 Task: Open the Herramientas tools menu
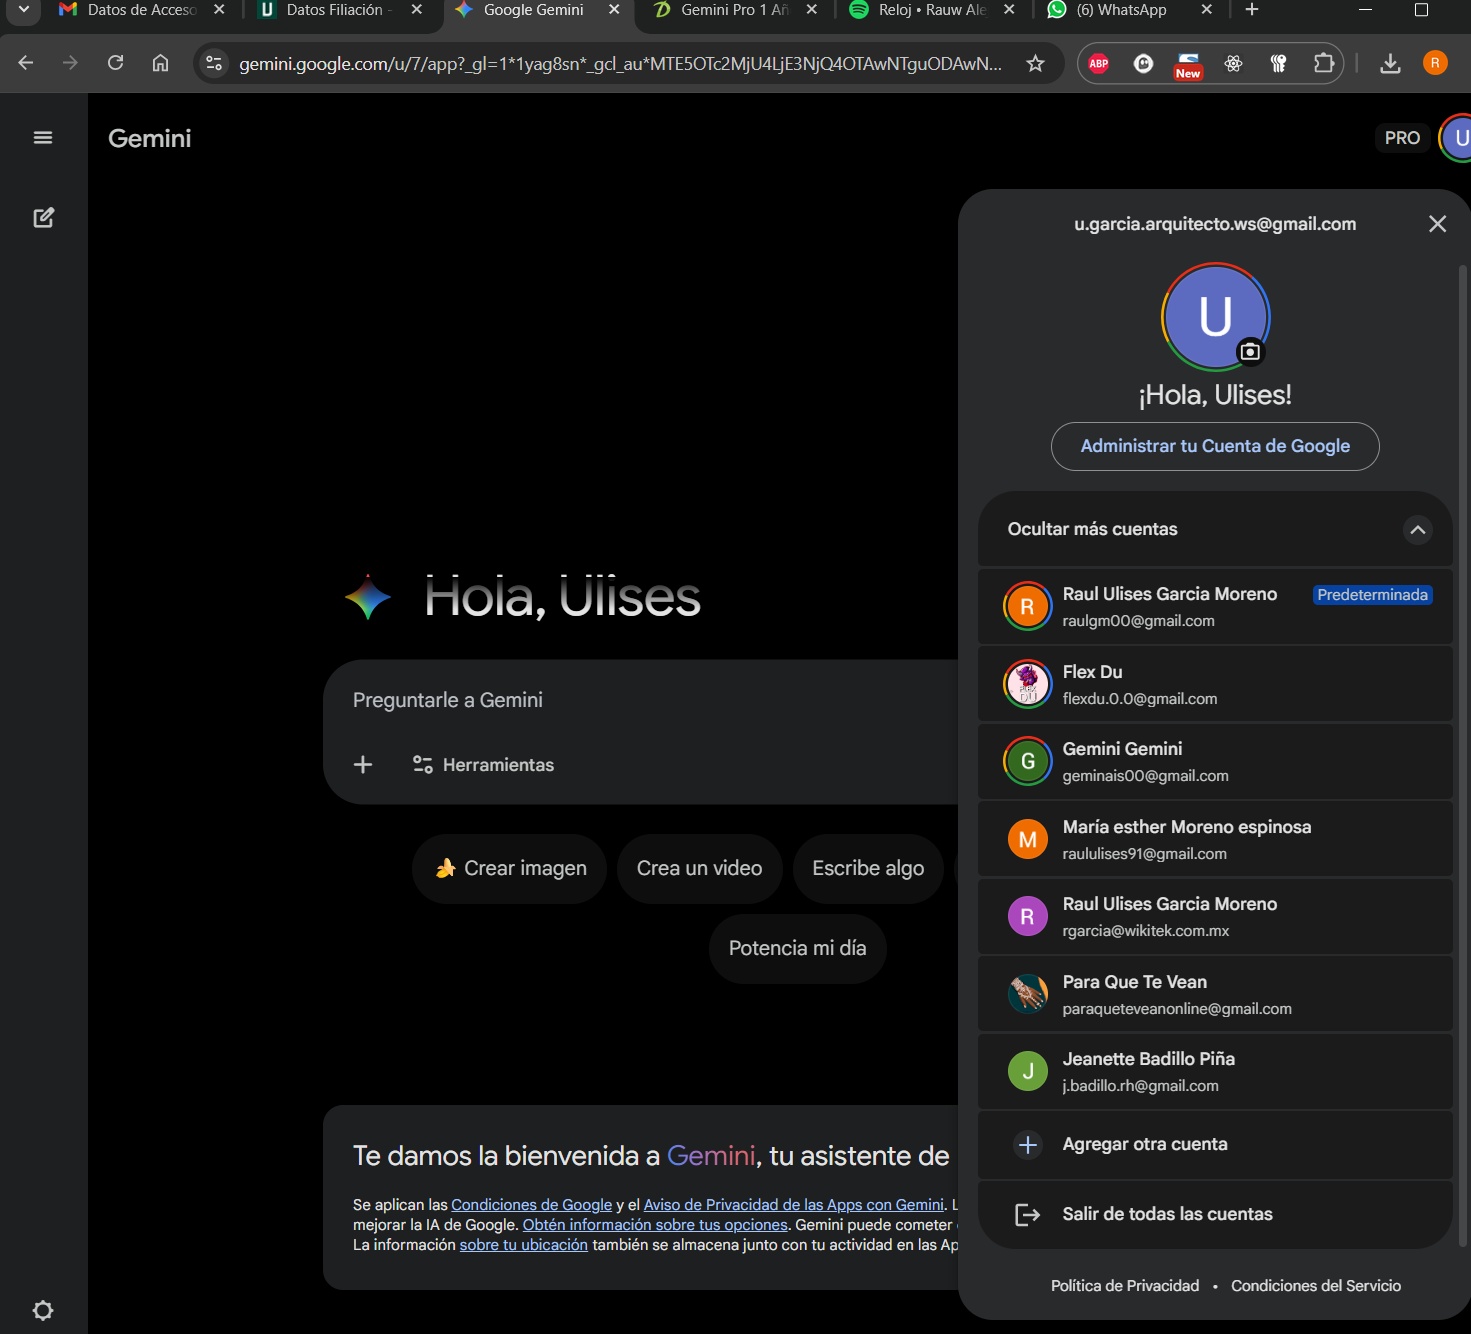point(484,765)
